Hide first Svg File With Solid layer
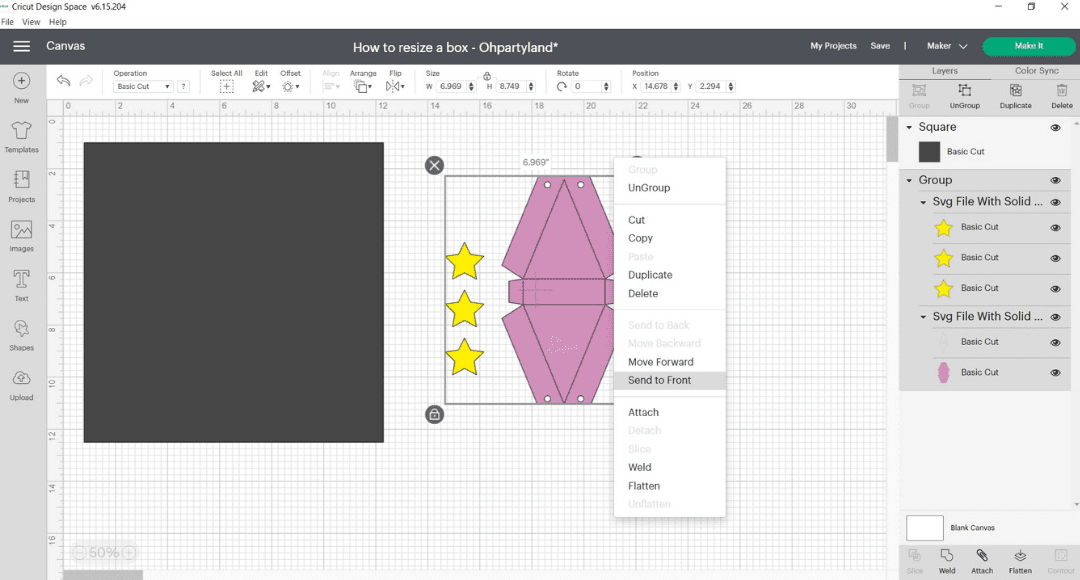Screen dimensions: 1080x580 click(1055, 202)
